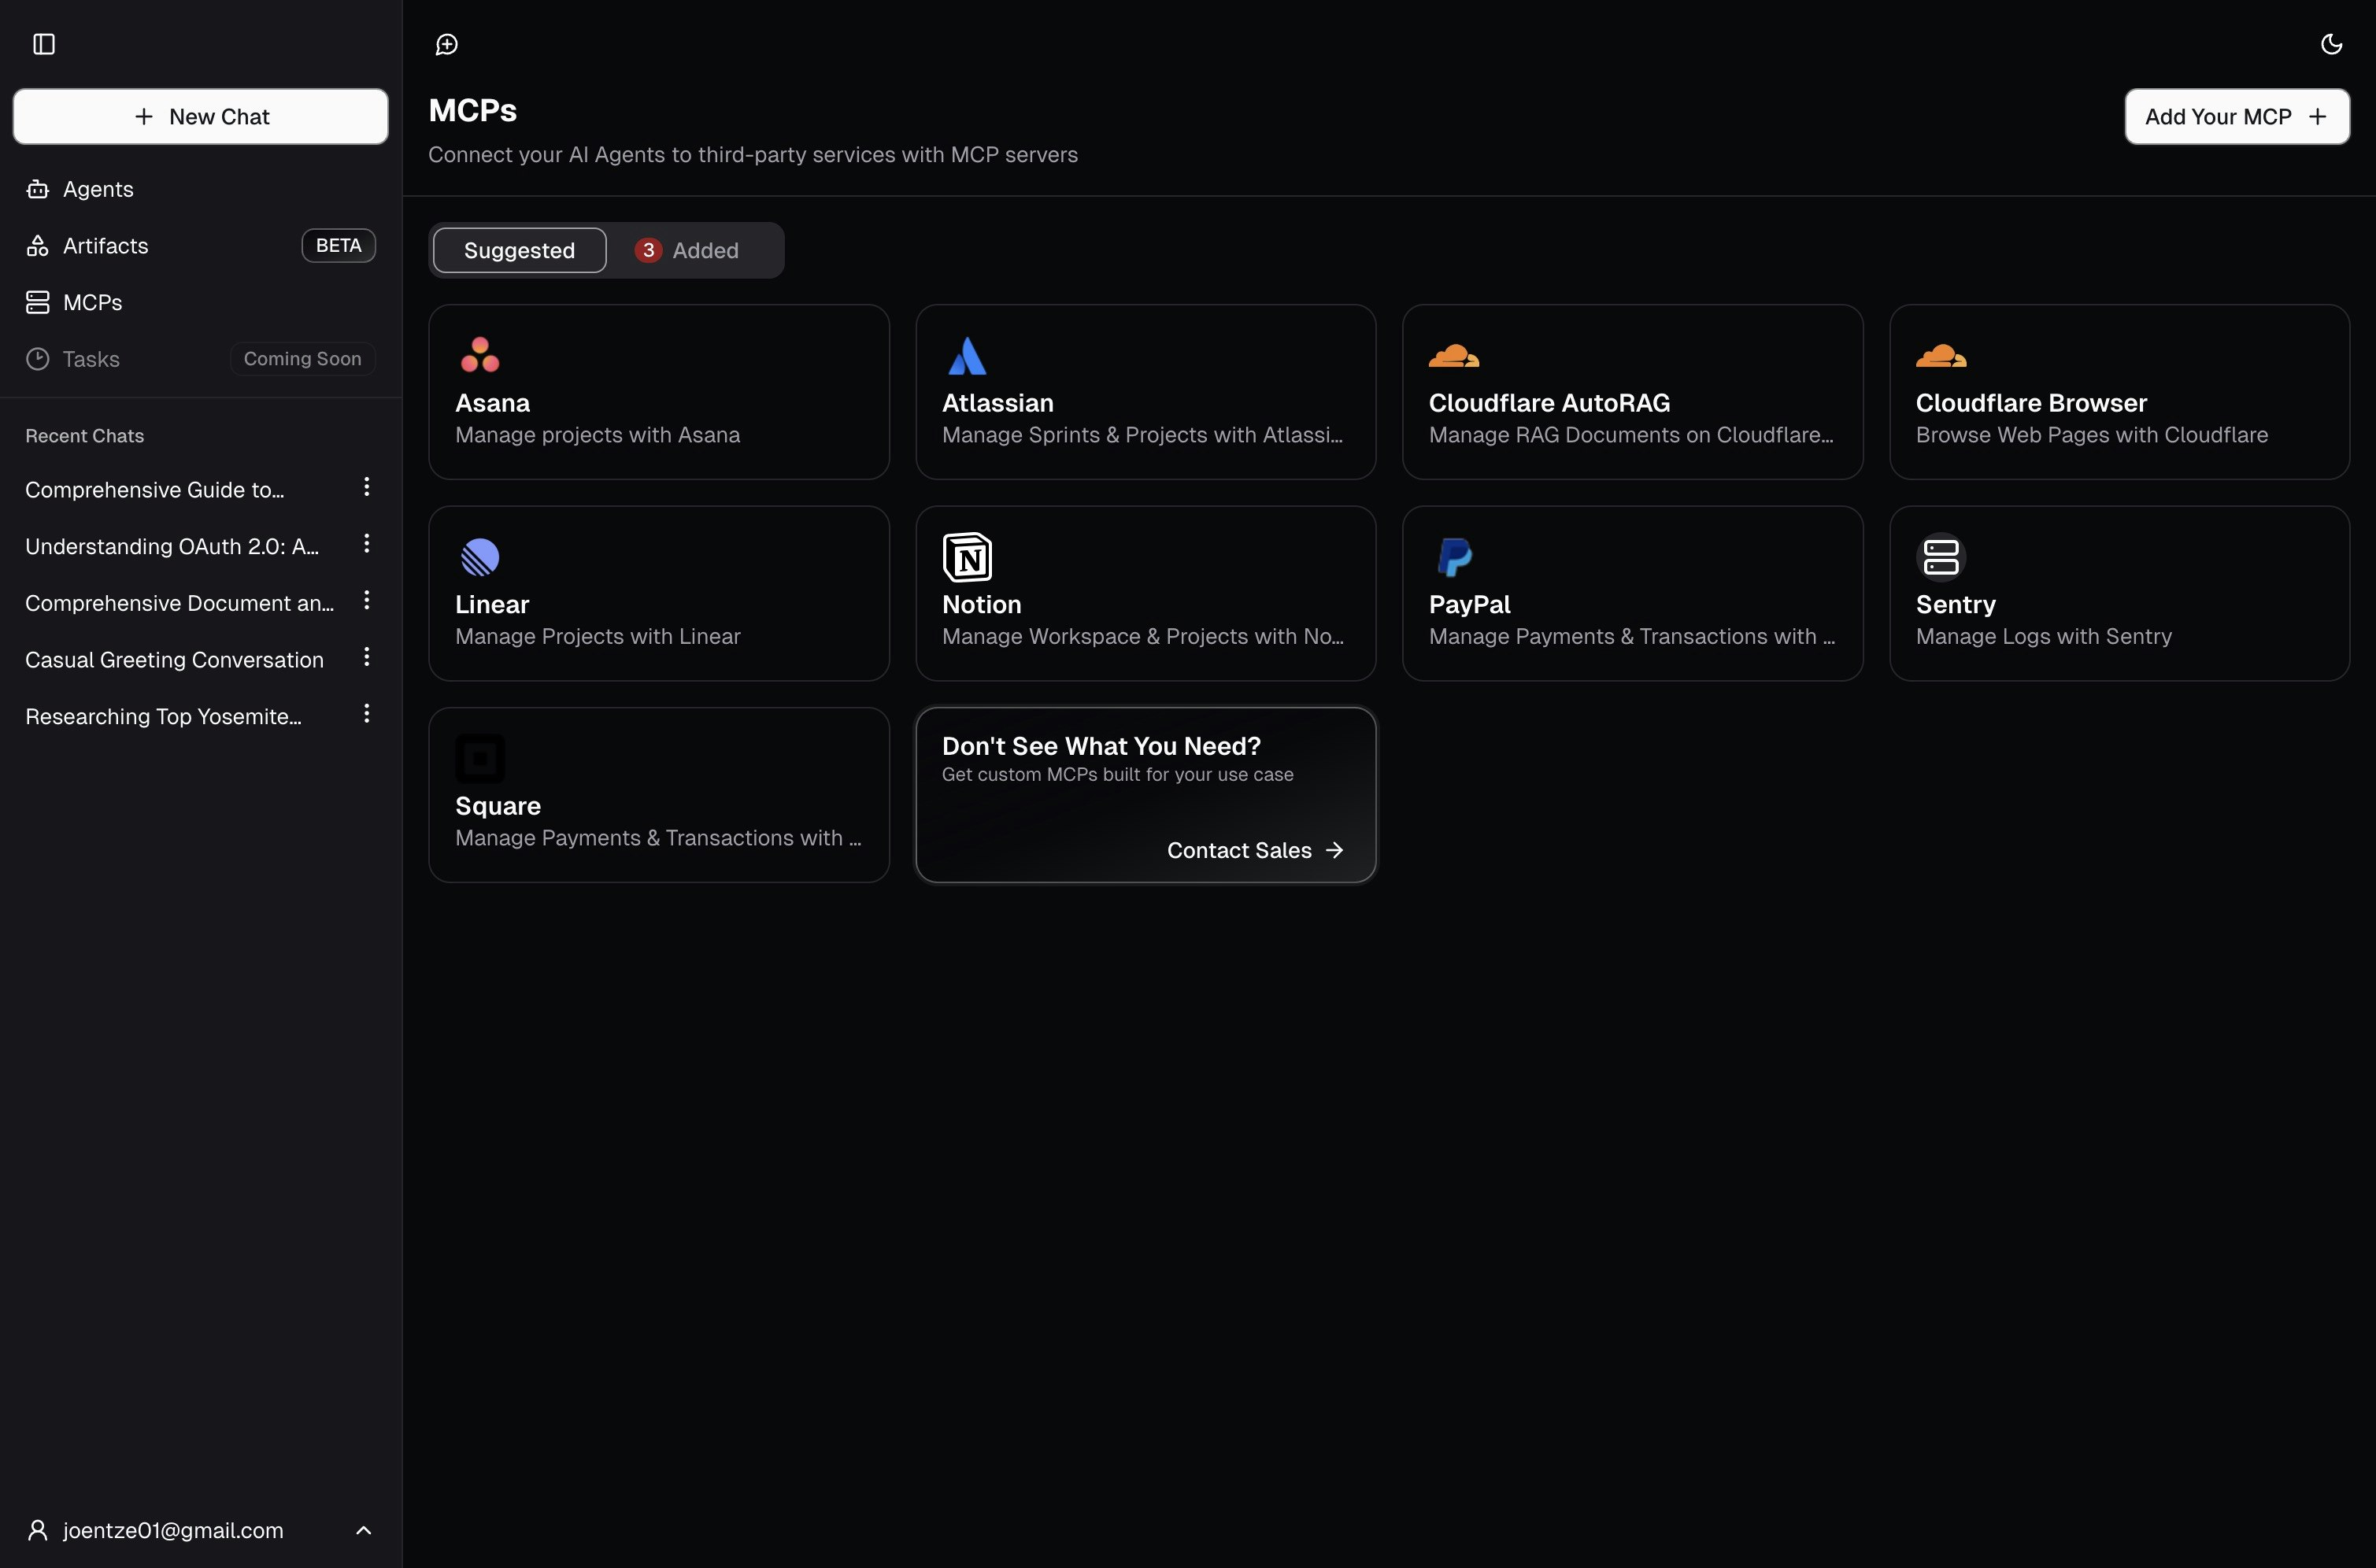Click the Sentry server icon
The image size is (2376, 1568).
click(1941, 557)
